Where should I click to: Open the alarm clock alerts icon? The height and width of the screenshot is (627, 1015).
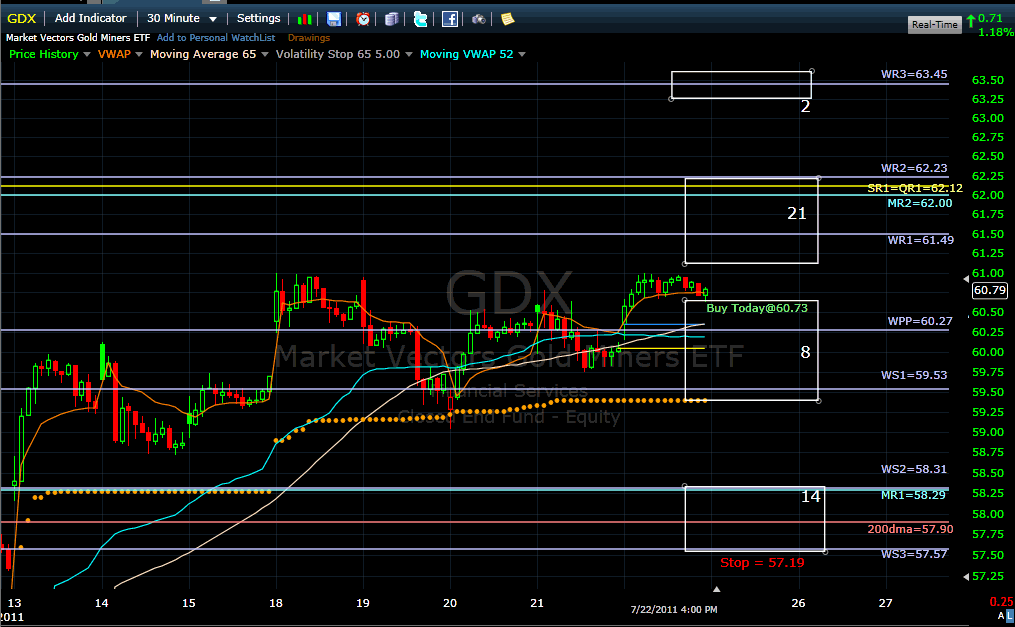tap(363, 19)
